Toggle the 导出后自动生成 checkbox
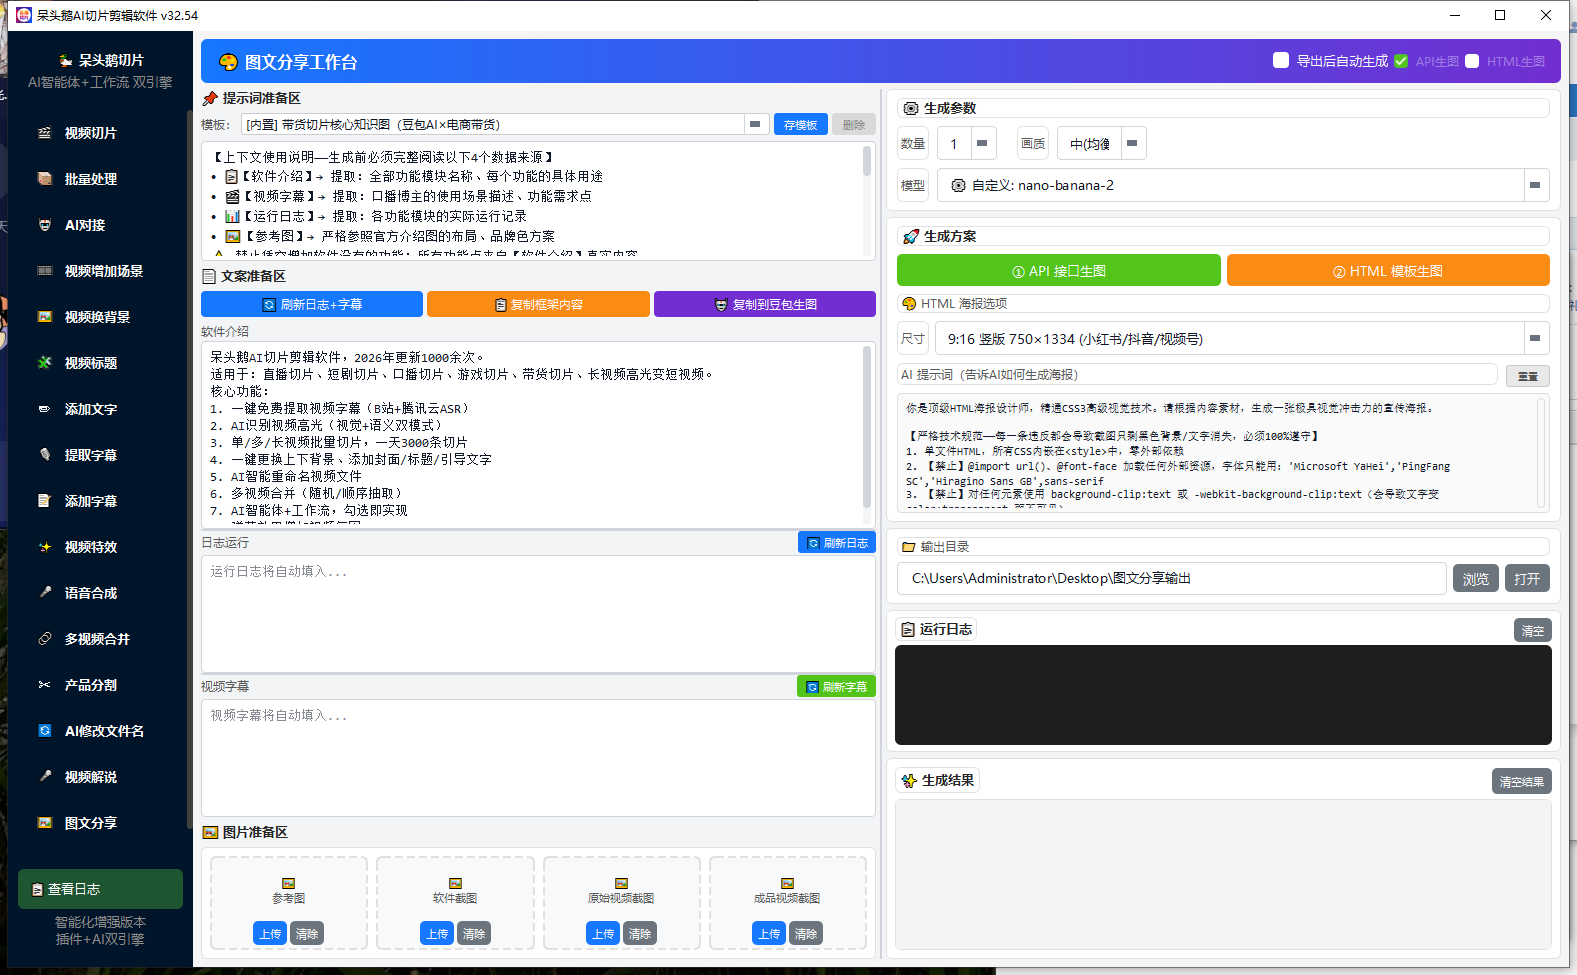Screen dimensions: 1577x975 pos(1281,60)
